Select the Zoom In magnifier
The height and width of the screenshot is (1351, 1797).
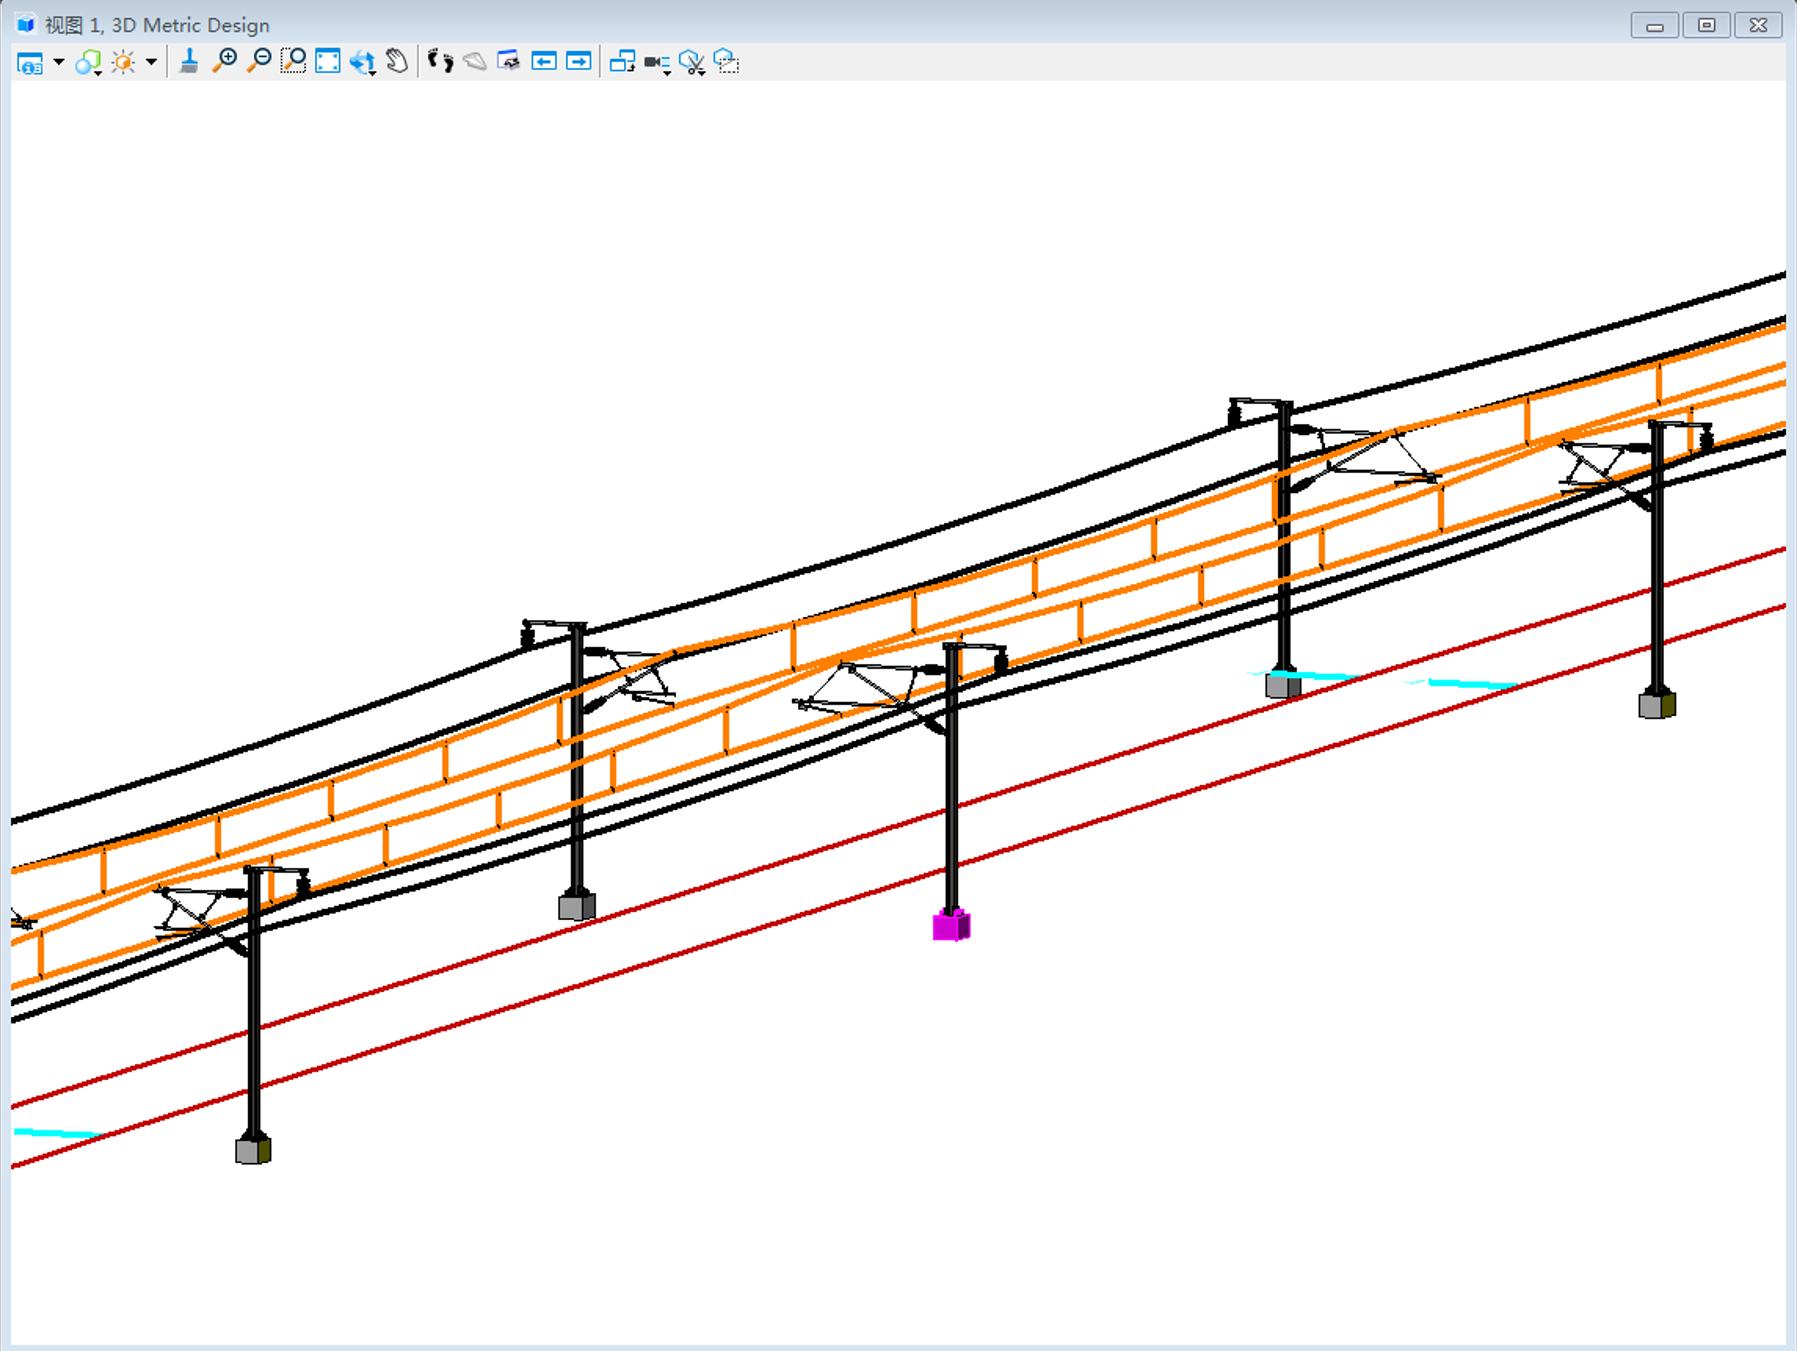pyautogui.click(x=225, y=62)
